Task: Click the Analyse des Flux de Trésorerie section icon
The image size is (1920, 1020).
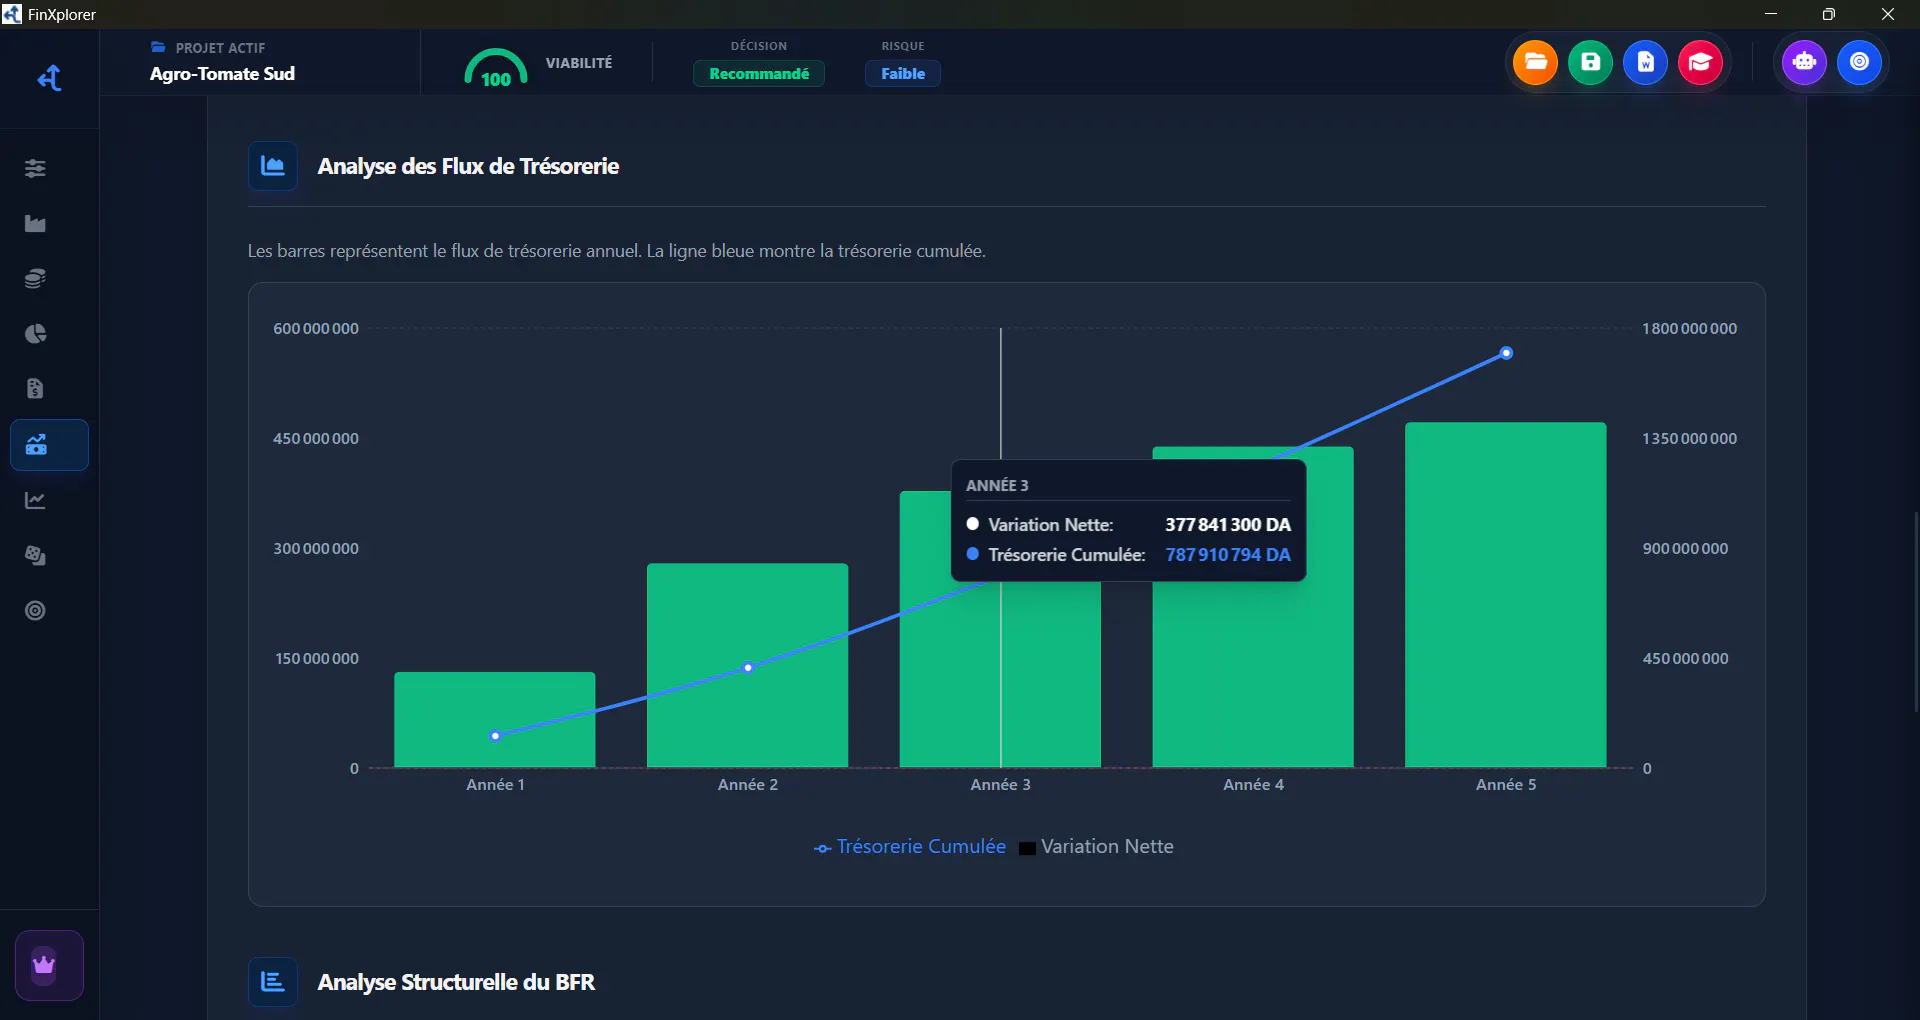Action: (x=273, y=166)
